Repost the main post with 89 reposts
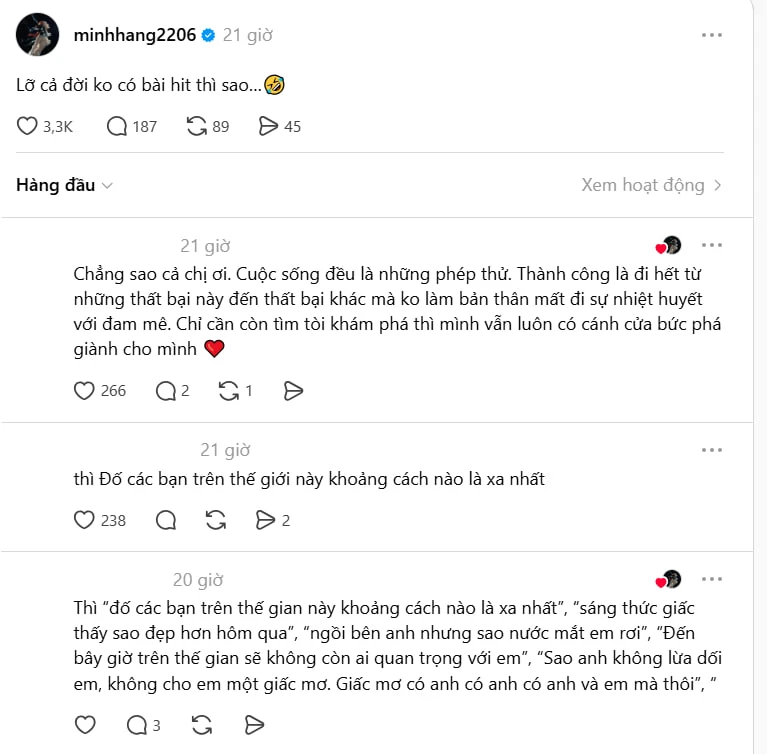The width and height of the screenshot is (767, 754). [197, 126]
